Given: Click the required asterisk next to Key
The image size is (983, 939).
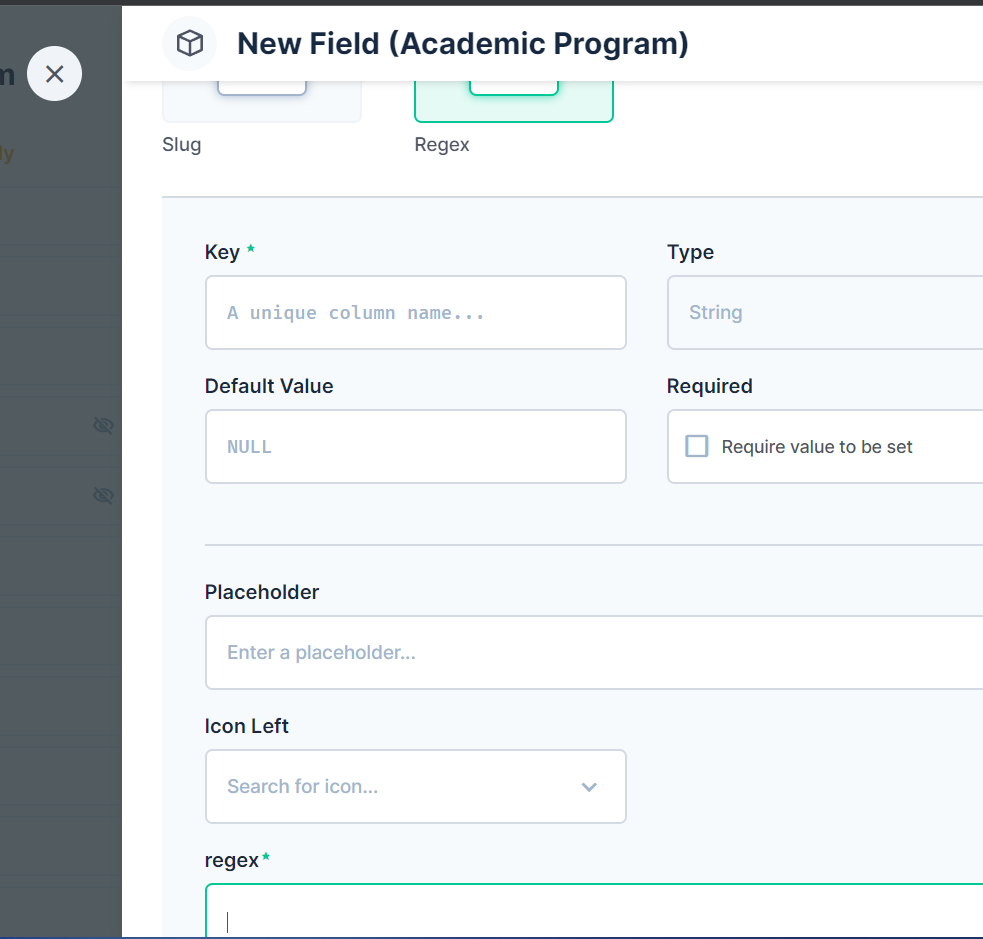Looking at the screenshot, I should coord(248,251).
